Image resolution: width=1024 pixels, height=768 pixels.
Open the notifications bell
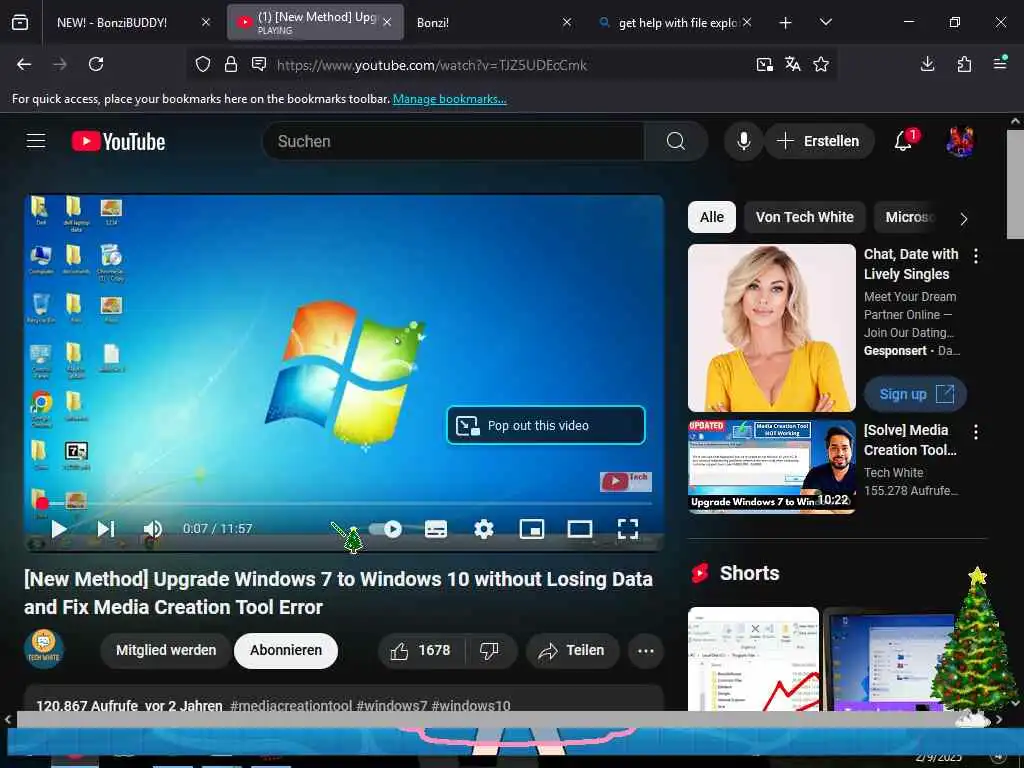coord(904,140)
